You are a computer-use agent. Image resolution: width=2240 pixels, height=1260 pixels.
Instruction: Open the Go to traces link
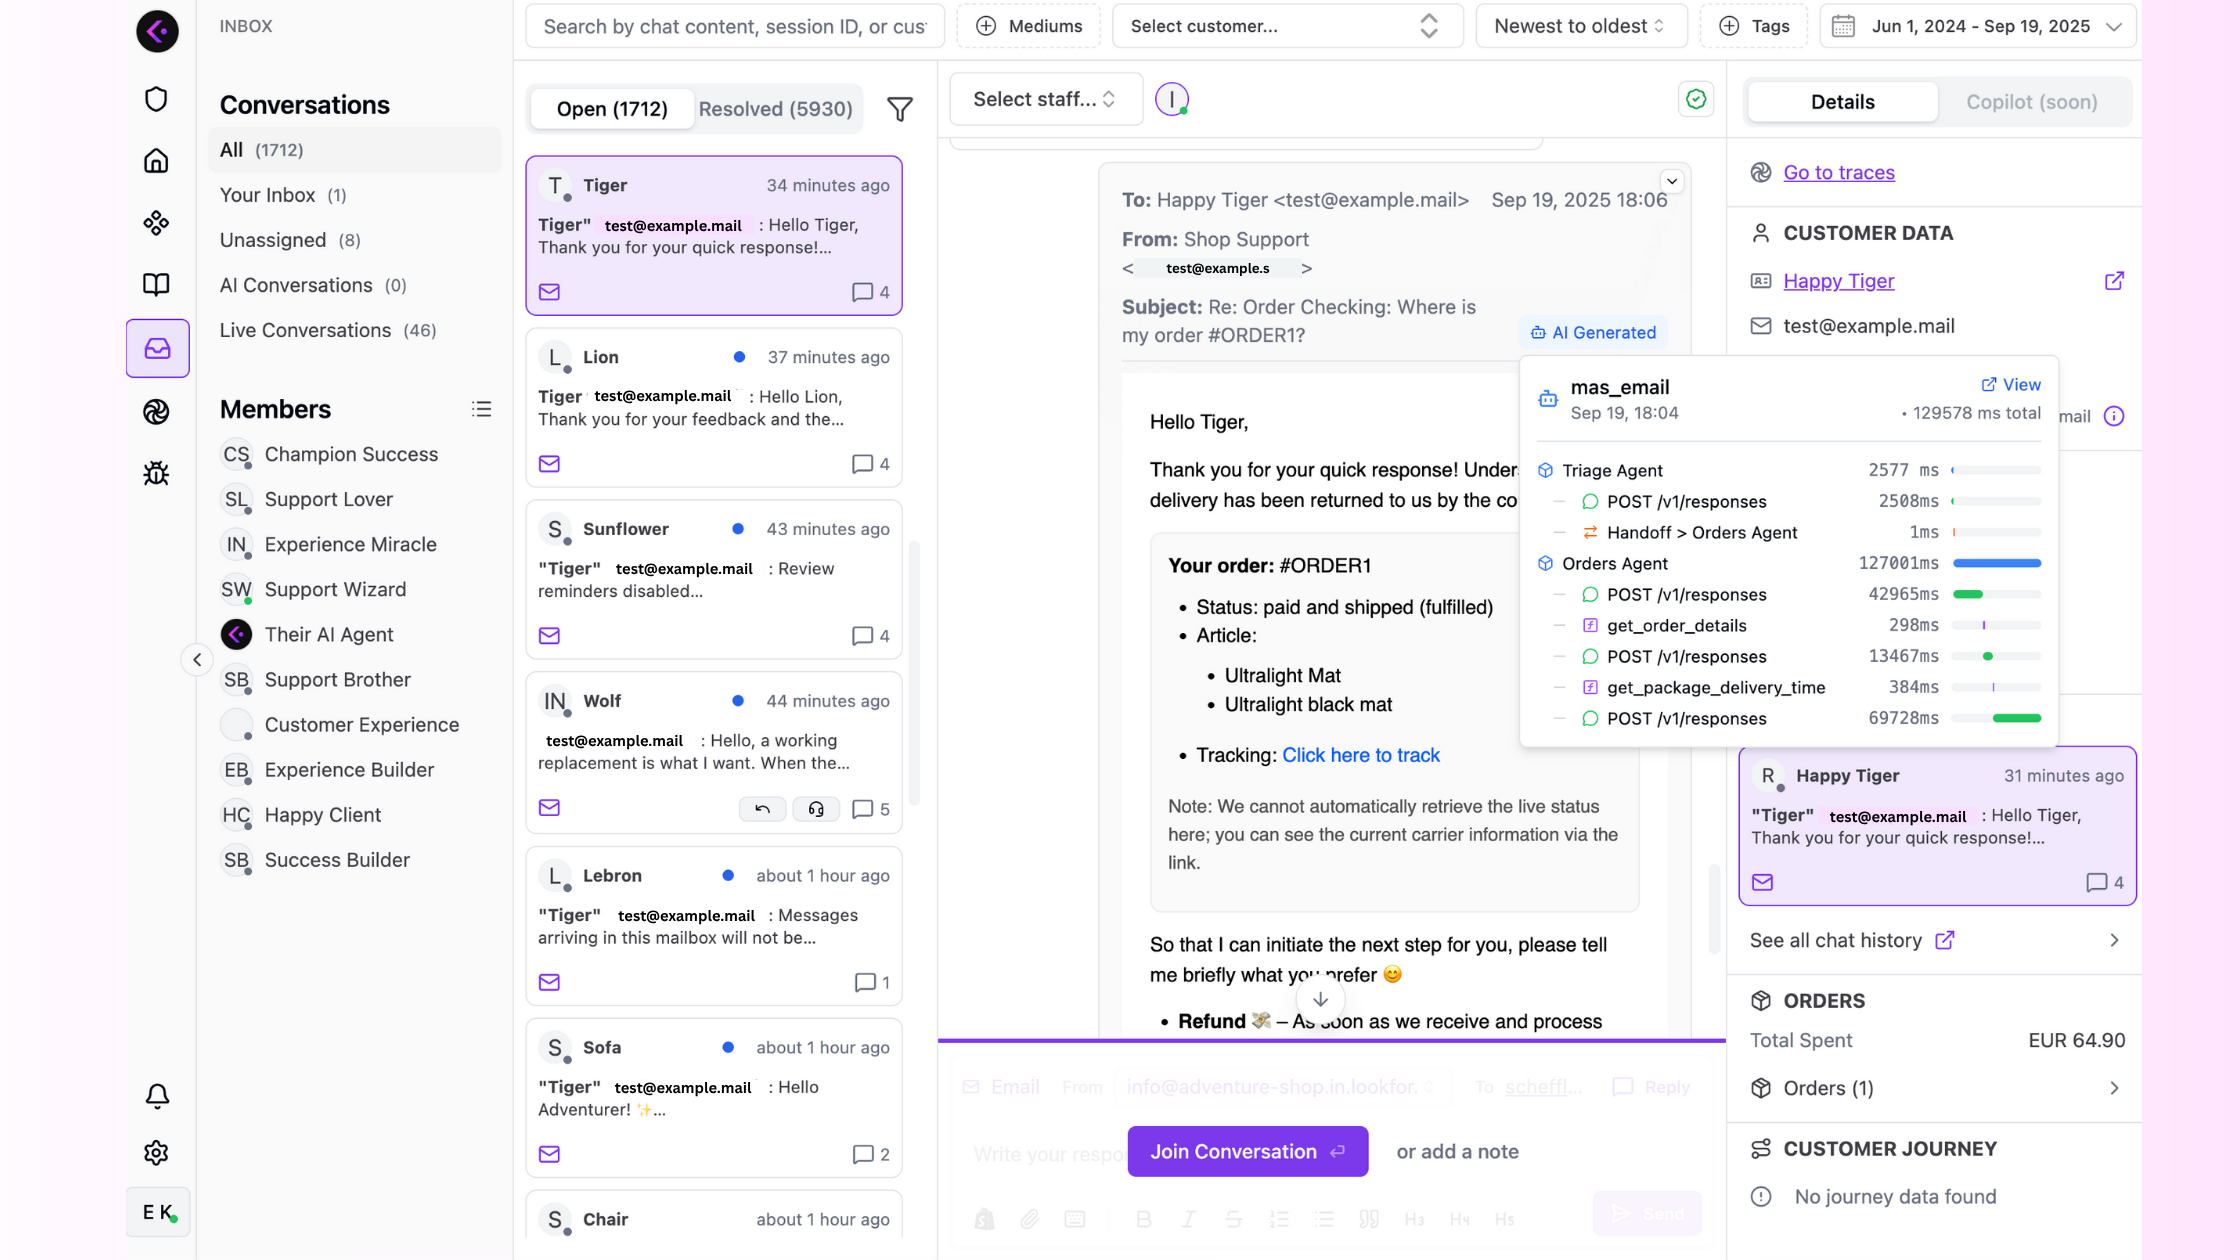point(1838,172)
